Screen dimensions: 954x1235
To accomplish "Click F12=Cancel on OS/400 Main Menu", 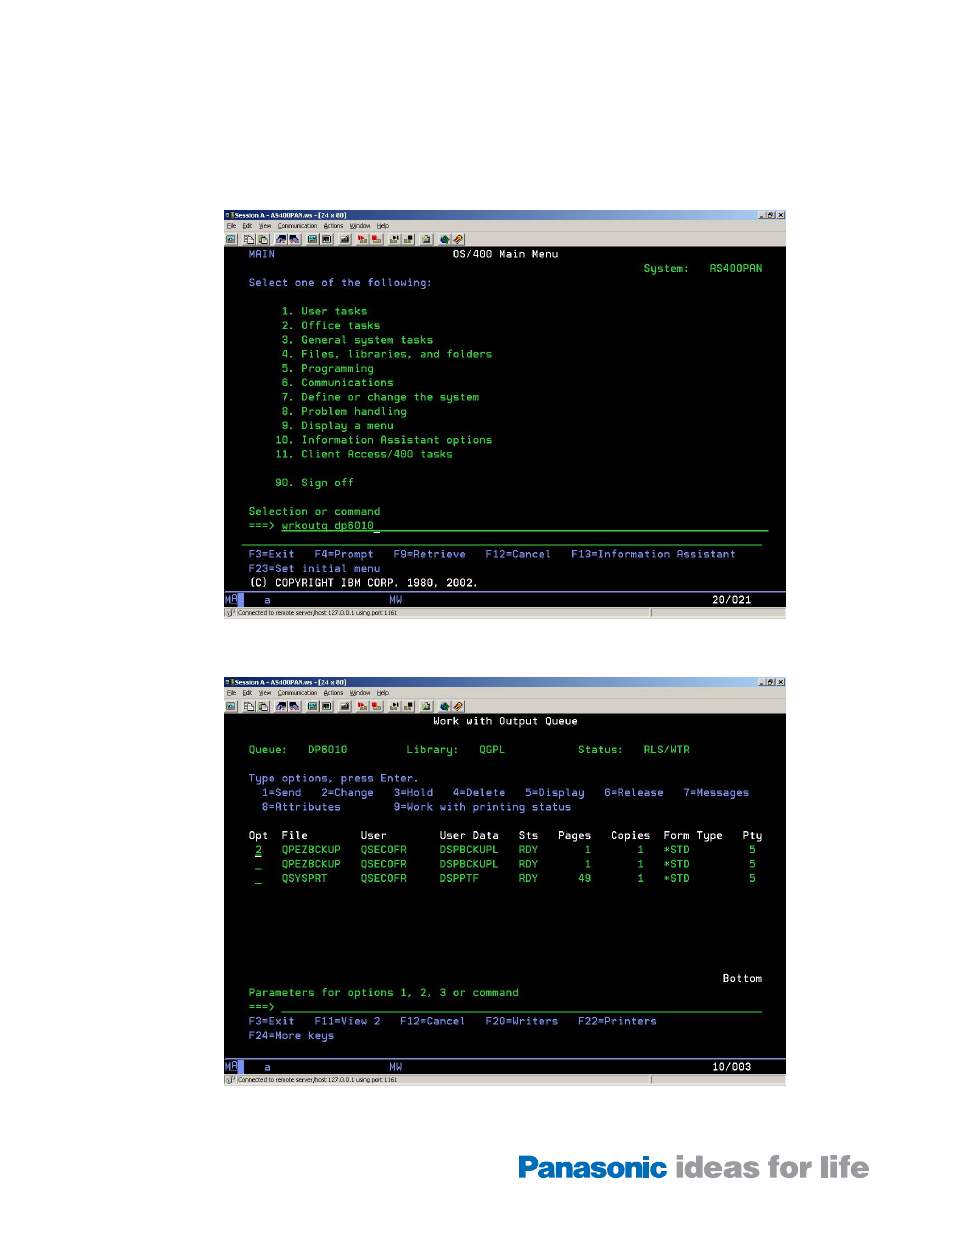I will [x=518, y=554].
